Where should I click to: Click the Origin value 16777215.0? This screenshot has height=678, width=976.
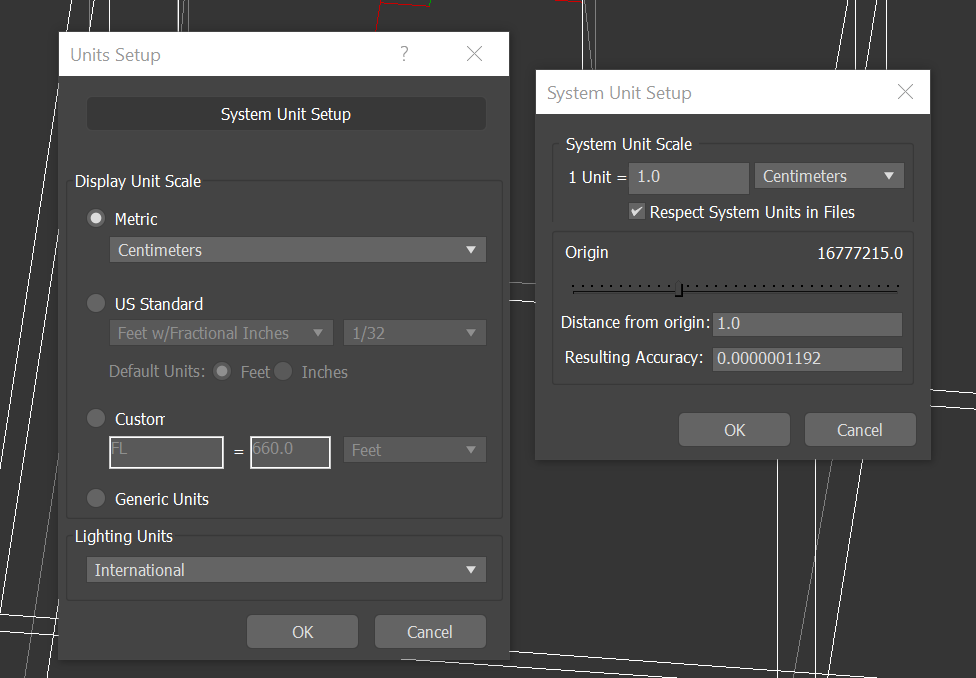pos(860,253)
